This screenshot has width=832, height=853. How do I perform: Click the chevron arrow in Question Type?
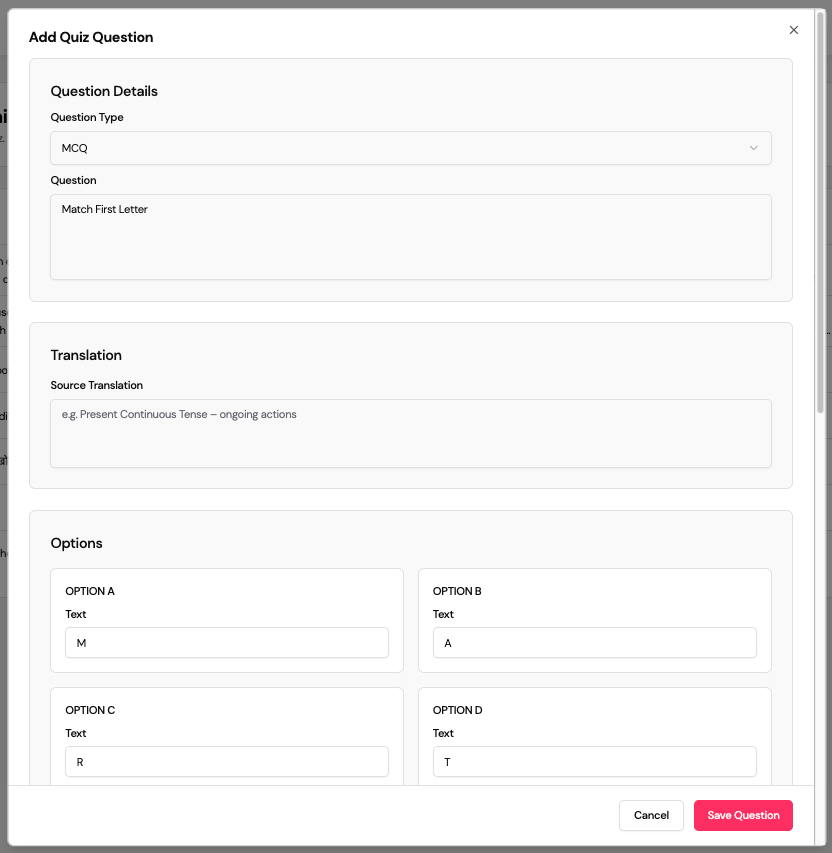754,148
